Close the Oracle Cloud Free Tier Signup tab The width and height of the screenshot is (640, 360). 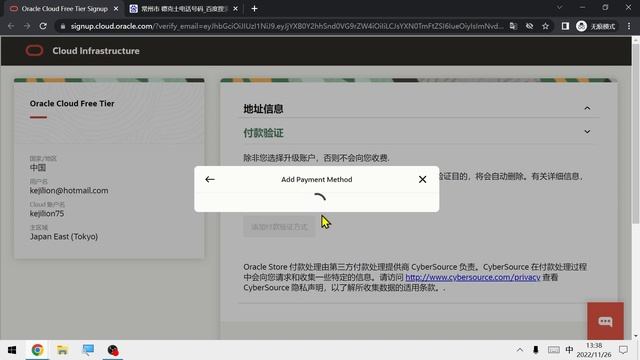tap(116, 9)
